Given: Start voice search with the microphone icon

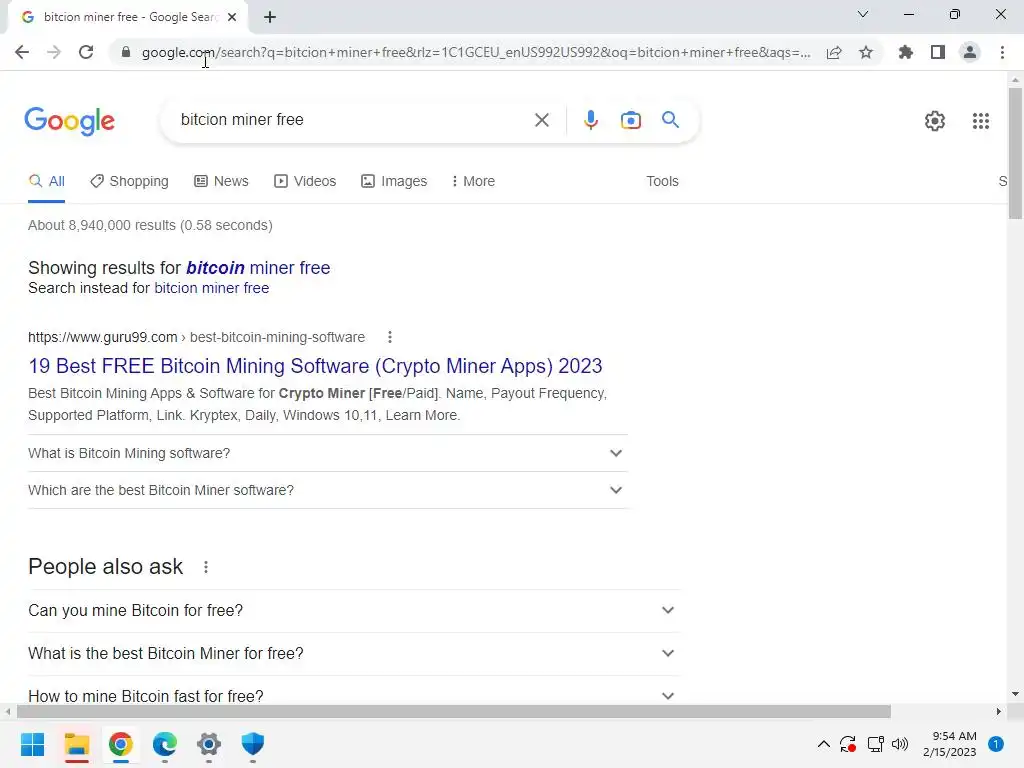Looking at the screenshot, I should coord(590,120).
